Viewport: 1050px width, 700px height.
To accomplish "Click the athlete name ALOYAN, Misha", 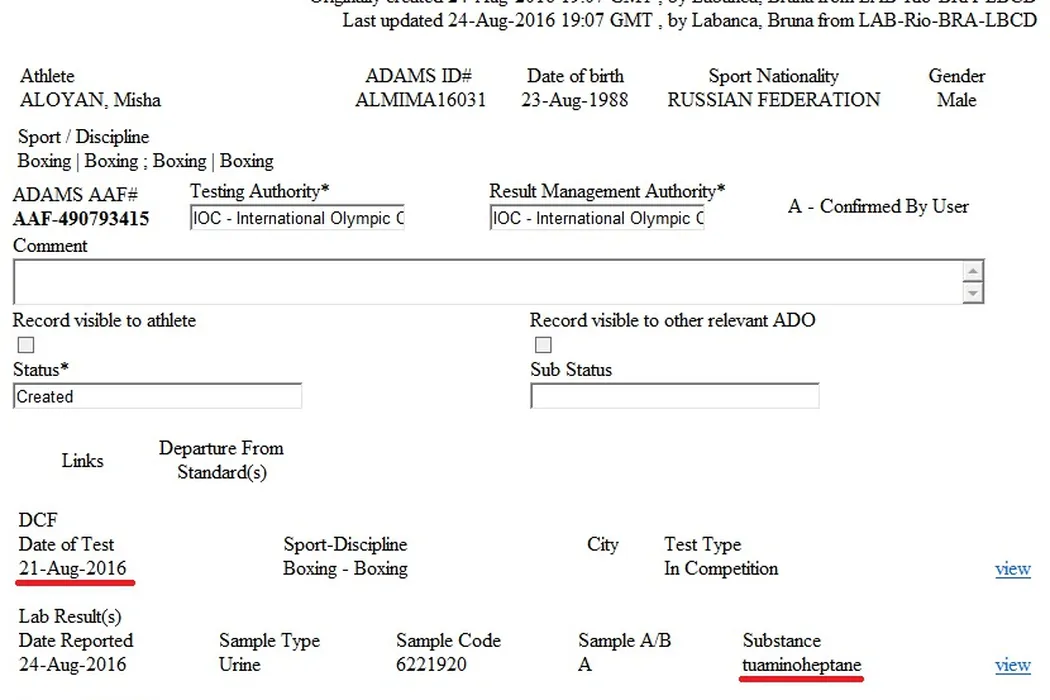I will (90, 100).
